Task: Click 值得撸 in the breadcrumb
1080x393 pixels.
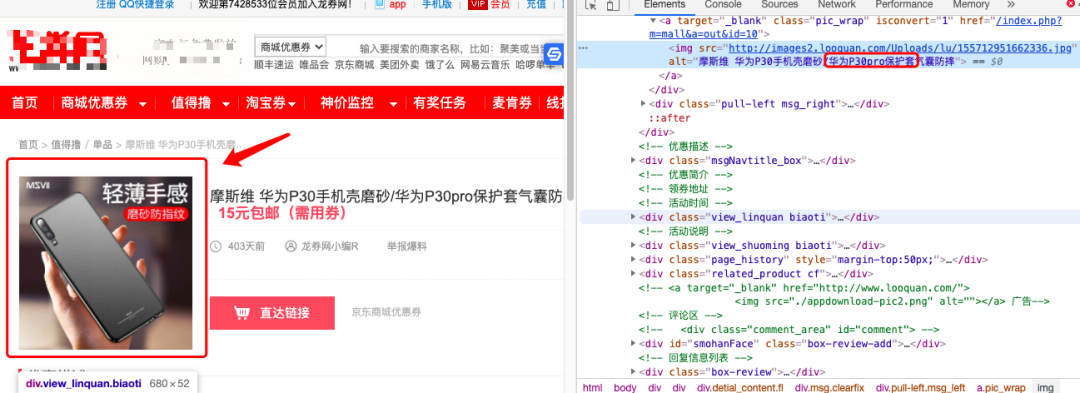Action: (65, 145)
